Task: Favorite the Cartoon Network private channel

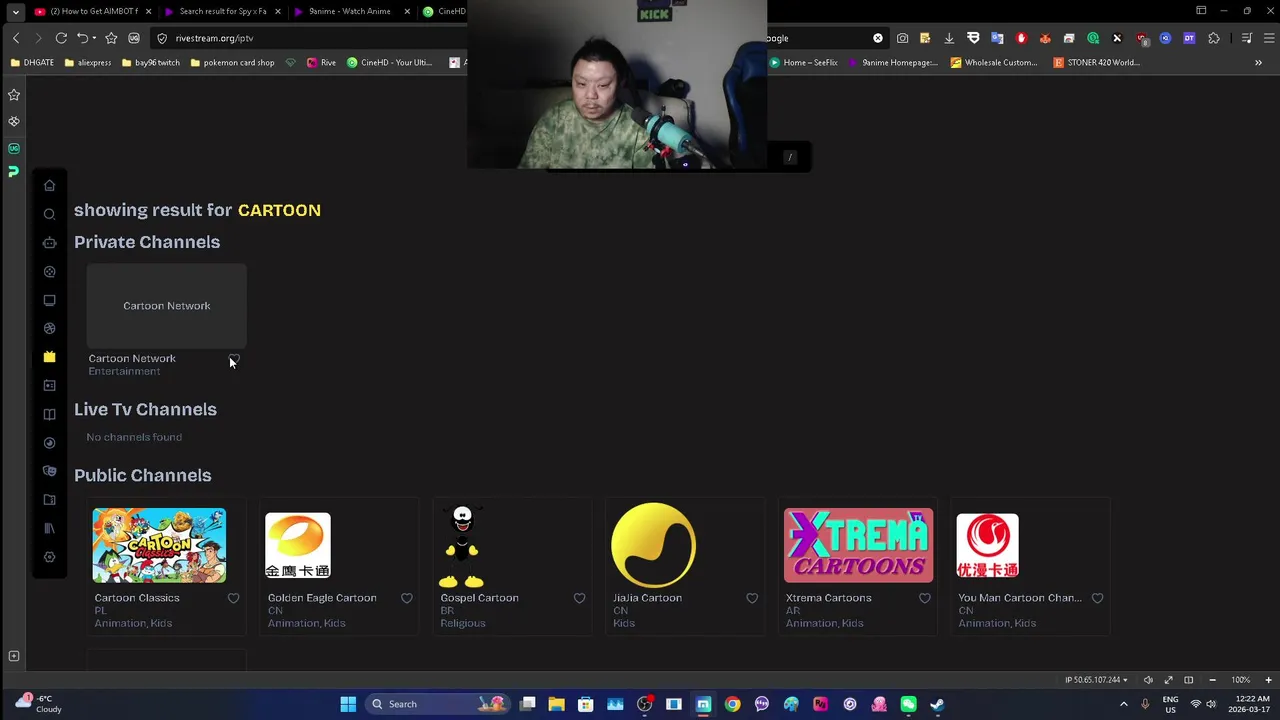Action: click(234, 359)
